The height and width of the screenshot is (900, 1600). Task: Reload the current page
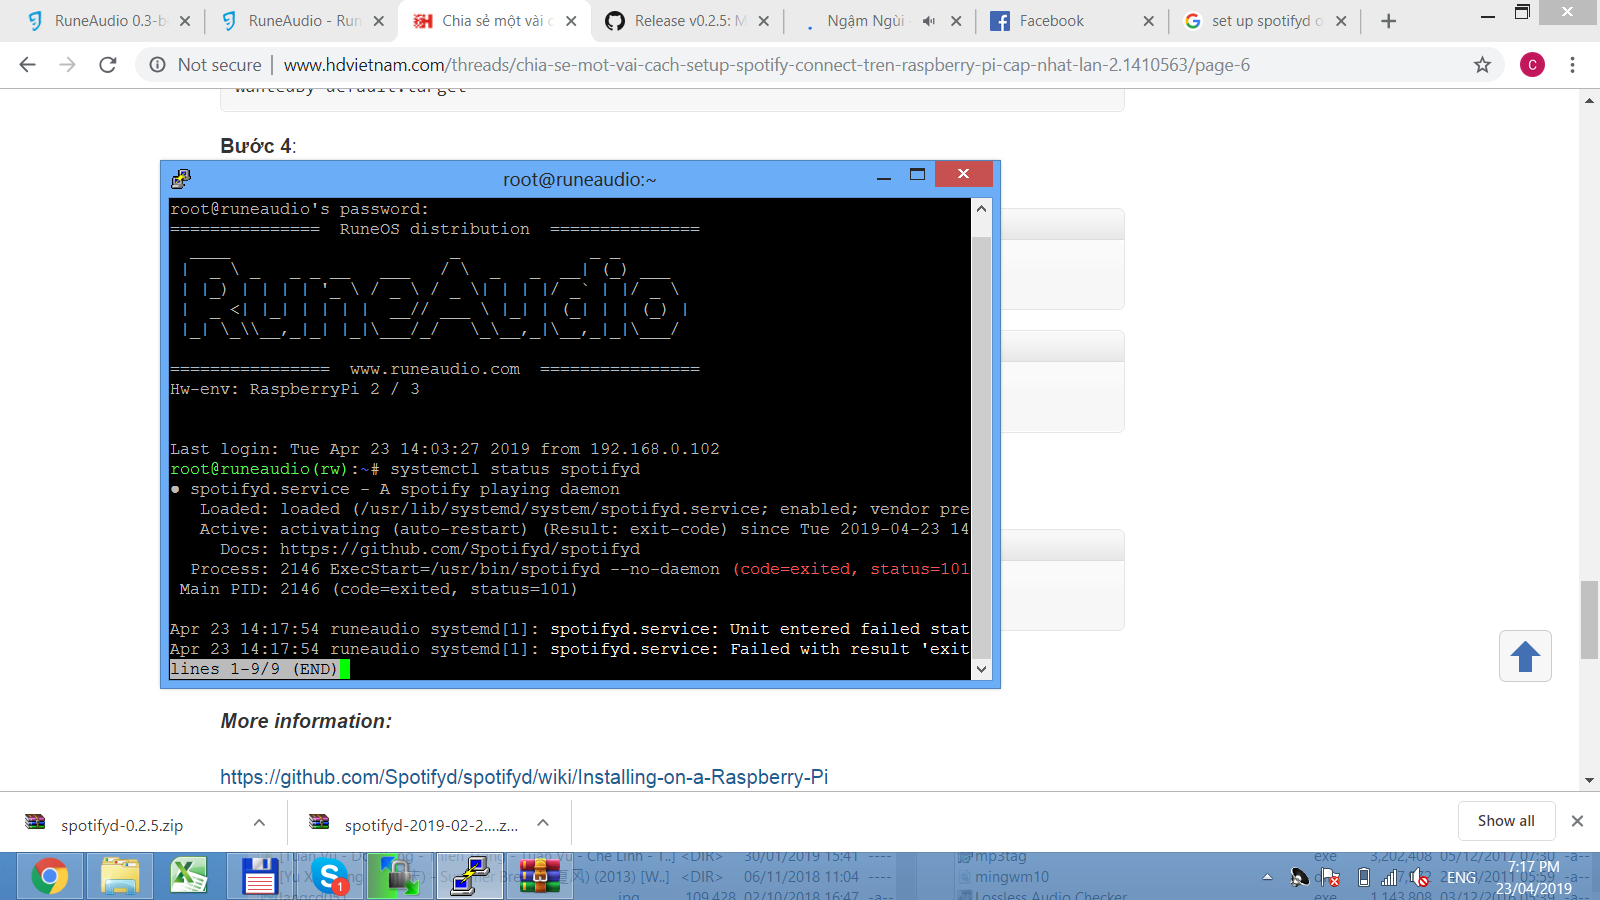point(108,65)
